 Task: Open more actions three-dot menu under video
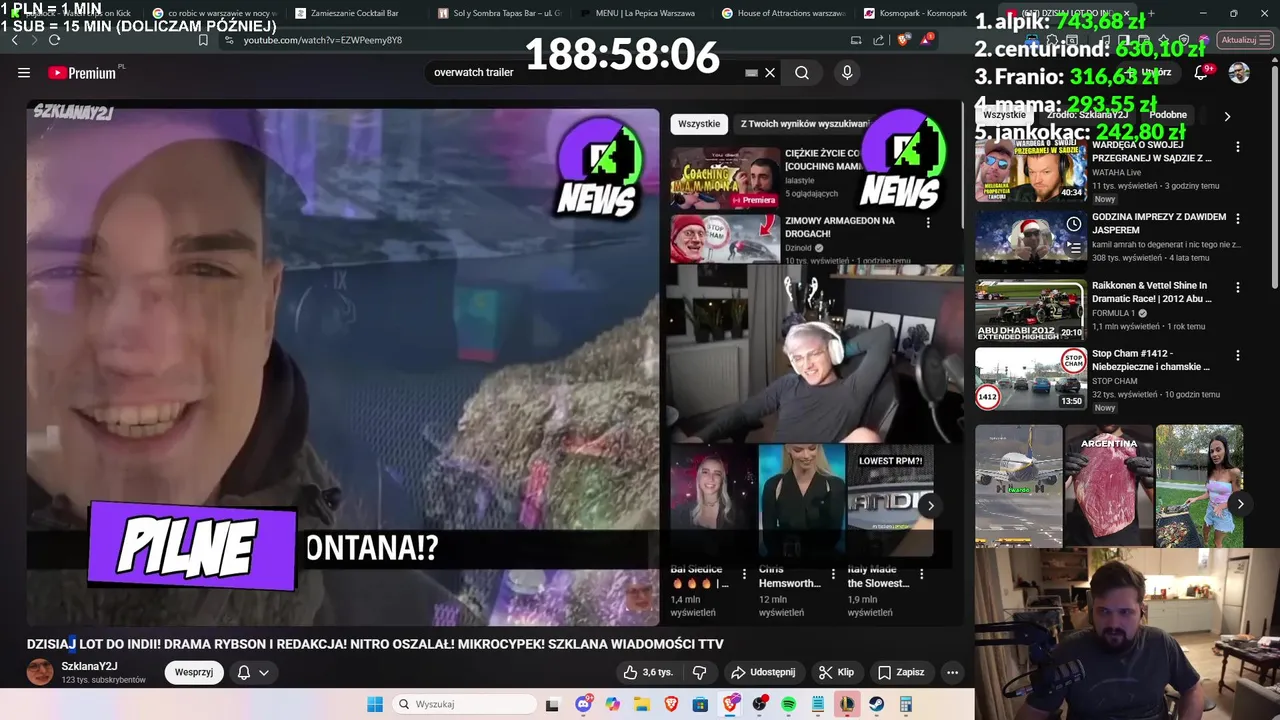(x=952, y=672)
